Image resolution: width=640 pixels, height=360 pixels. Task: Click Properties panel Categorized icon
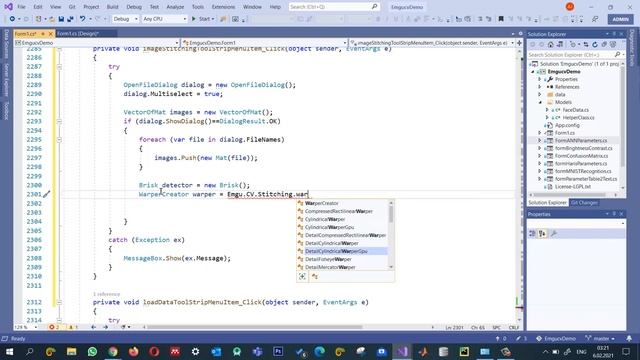[x=532, y=233]
